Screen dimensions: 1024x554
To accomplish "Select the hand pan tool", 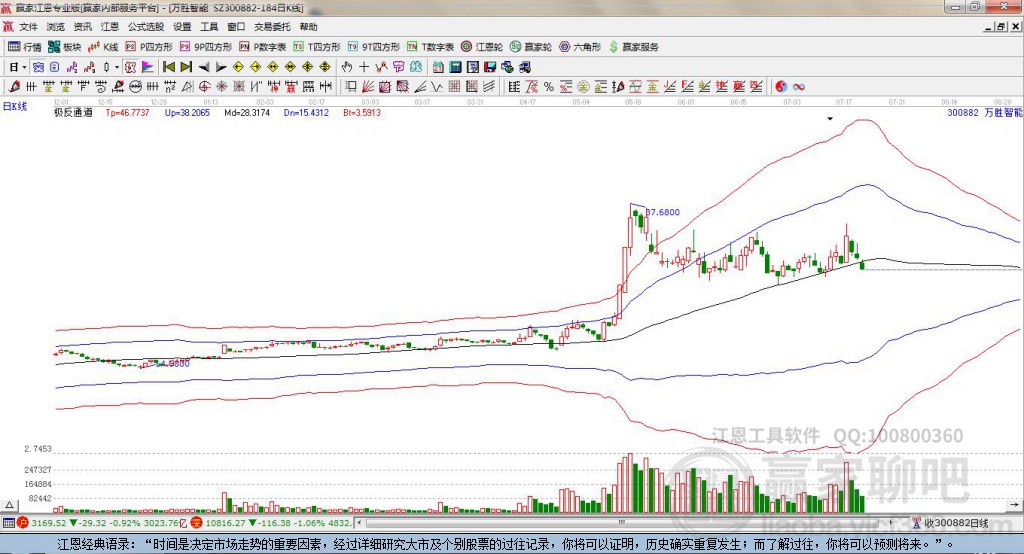I will click(x=346, y=67).
